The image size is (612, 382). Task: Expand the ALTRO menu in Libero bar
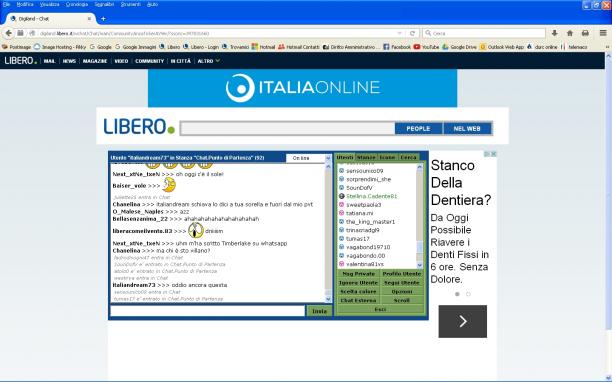pyautogui.click(x=208, y=61)
